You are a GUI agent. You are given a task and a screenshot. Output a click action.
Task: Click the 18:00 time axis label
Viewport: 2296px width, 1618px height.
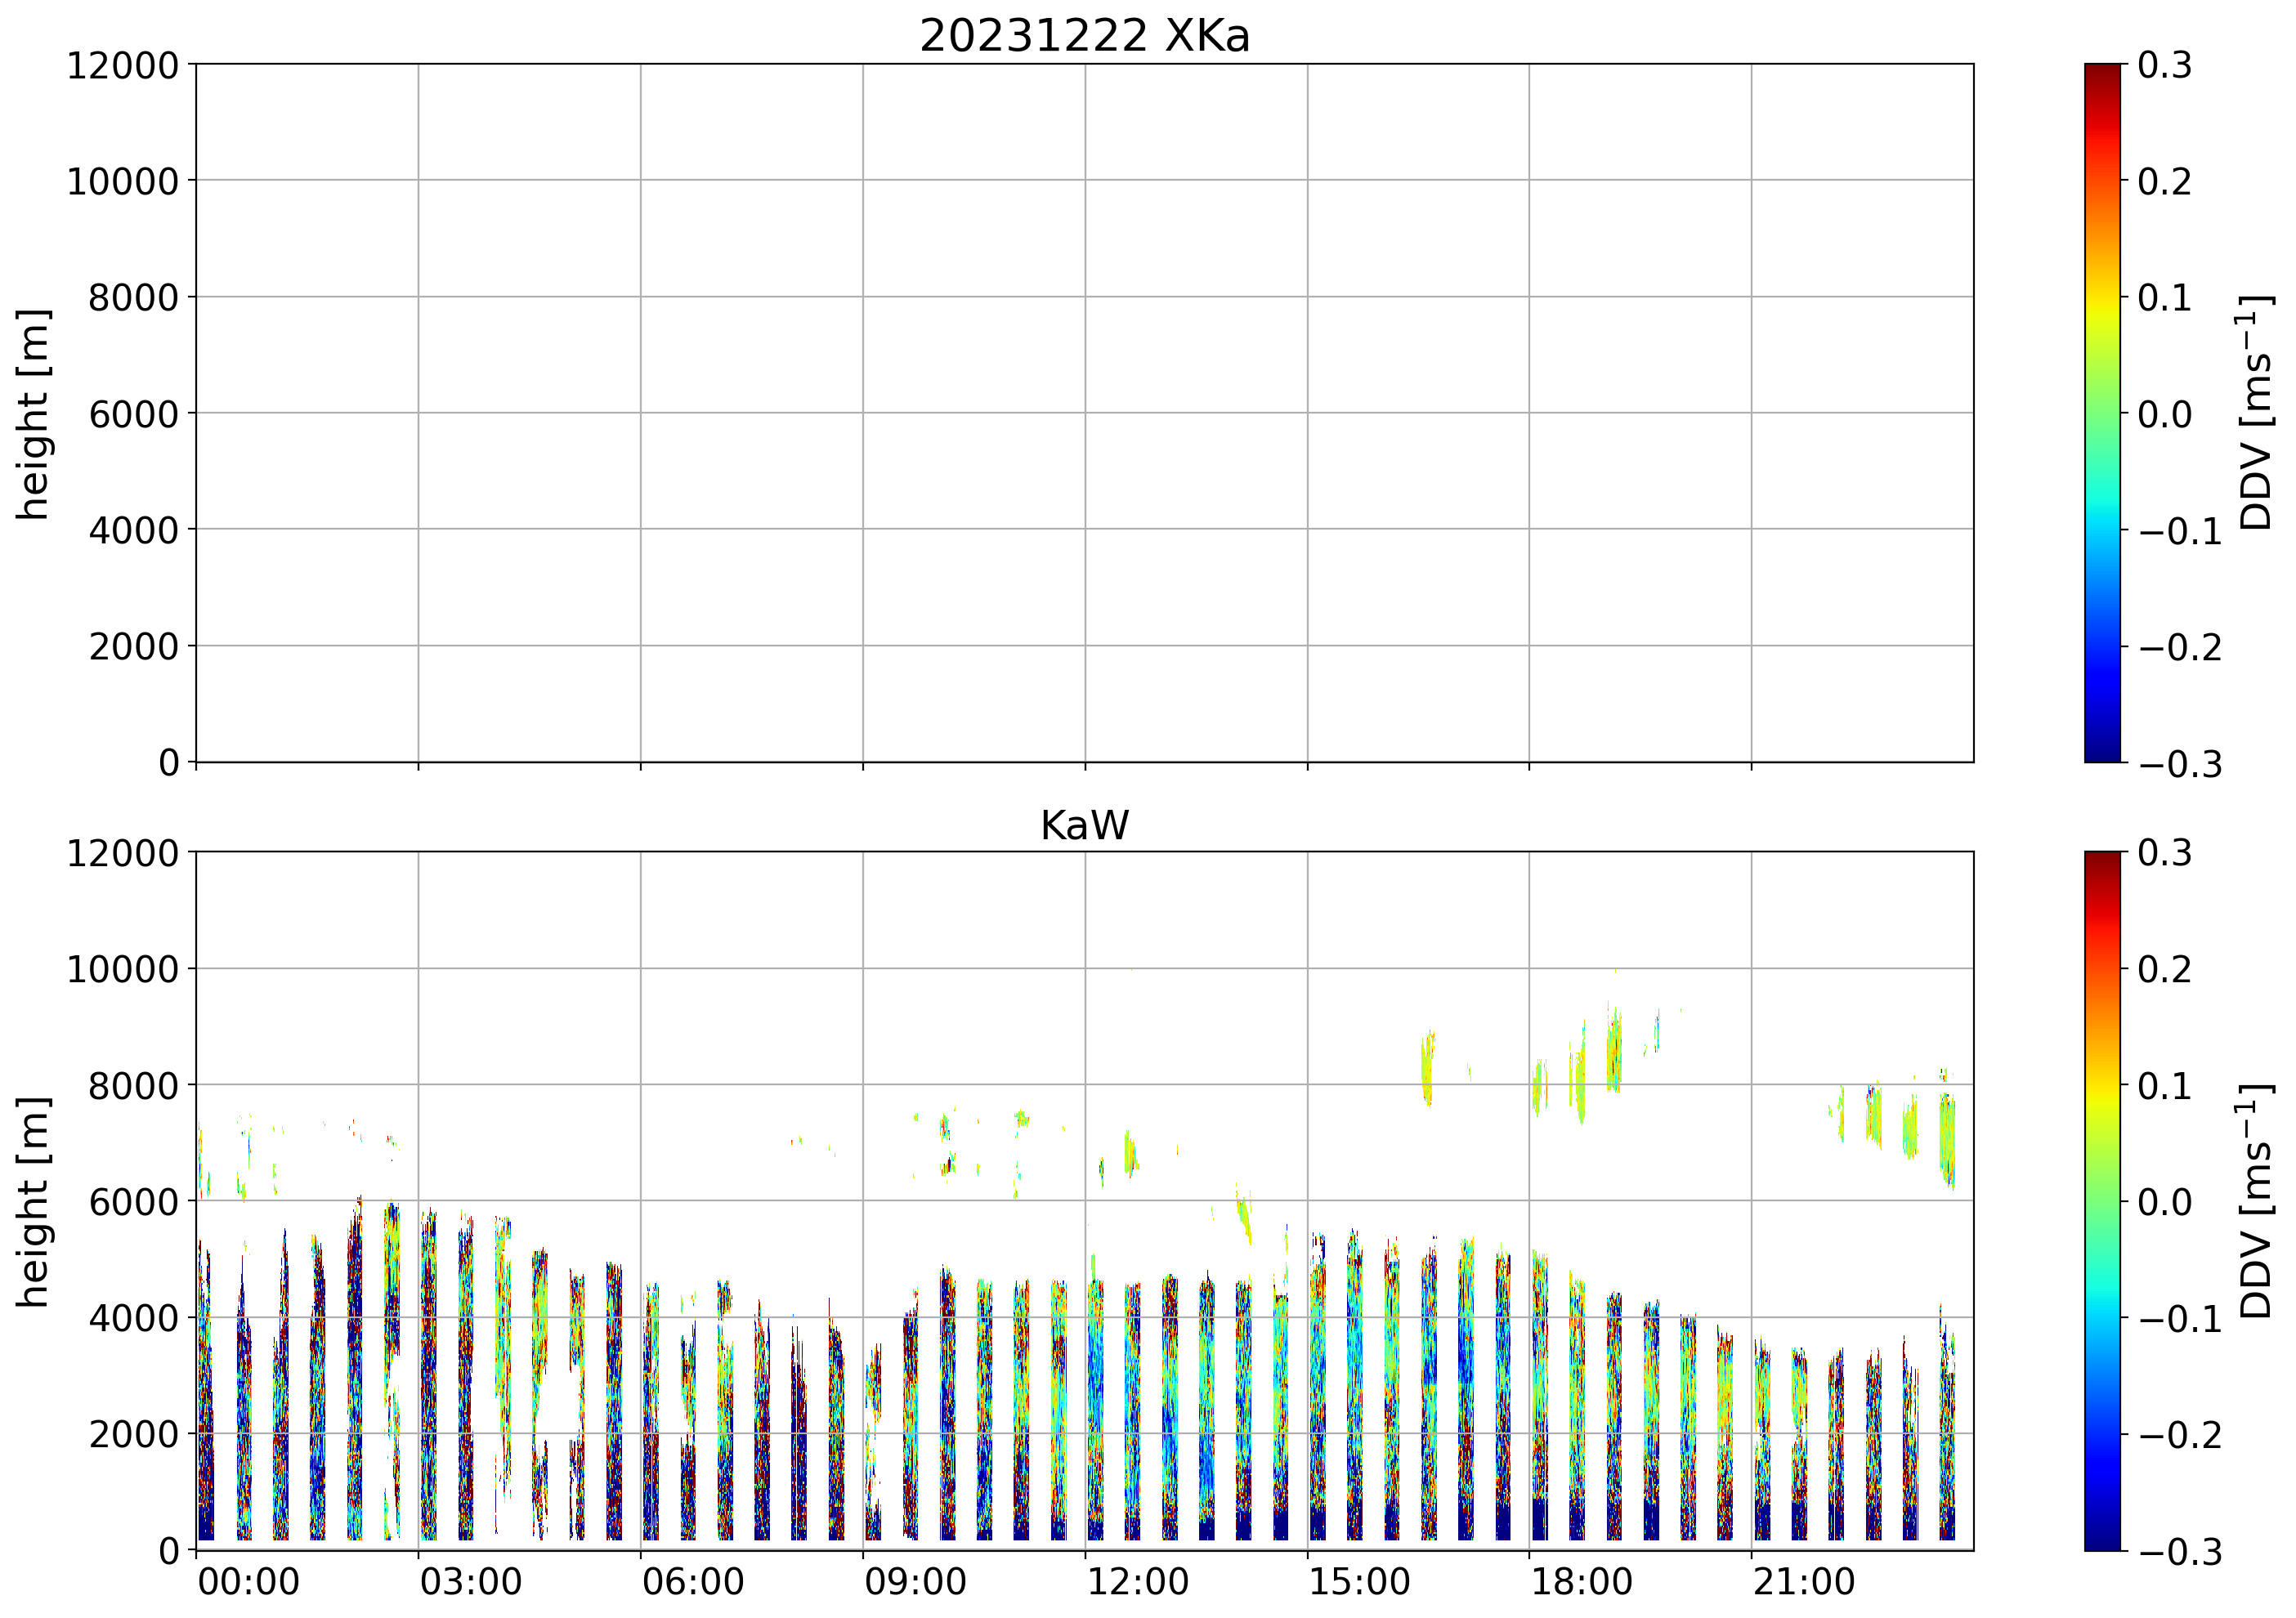tap(1581, 1583)
